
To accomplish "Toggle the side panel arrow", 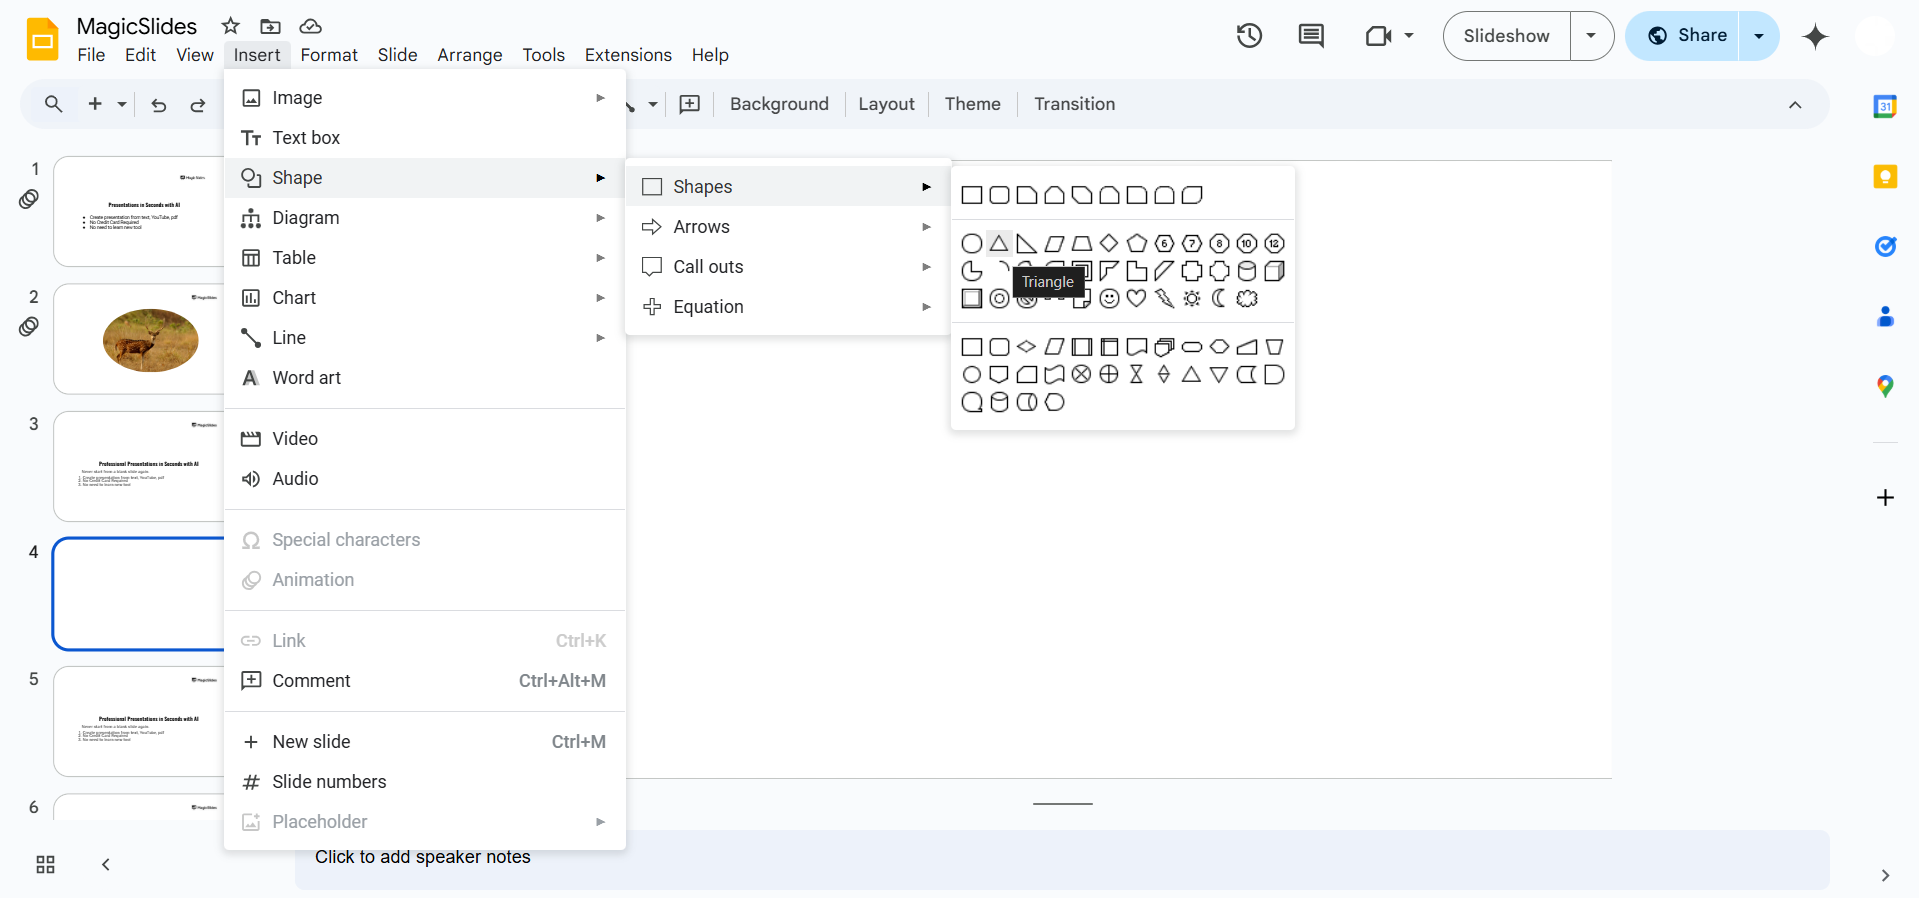I will (1885, 876).
